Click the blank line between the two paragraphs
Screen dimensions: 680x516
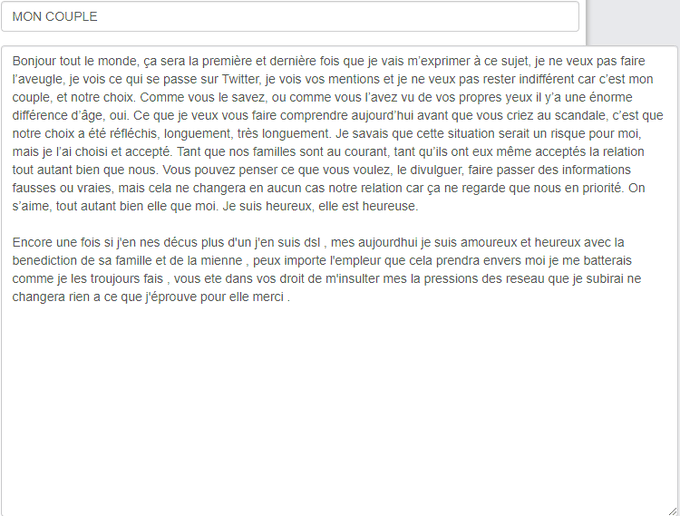(x=338, y=224)
